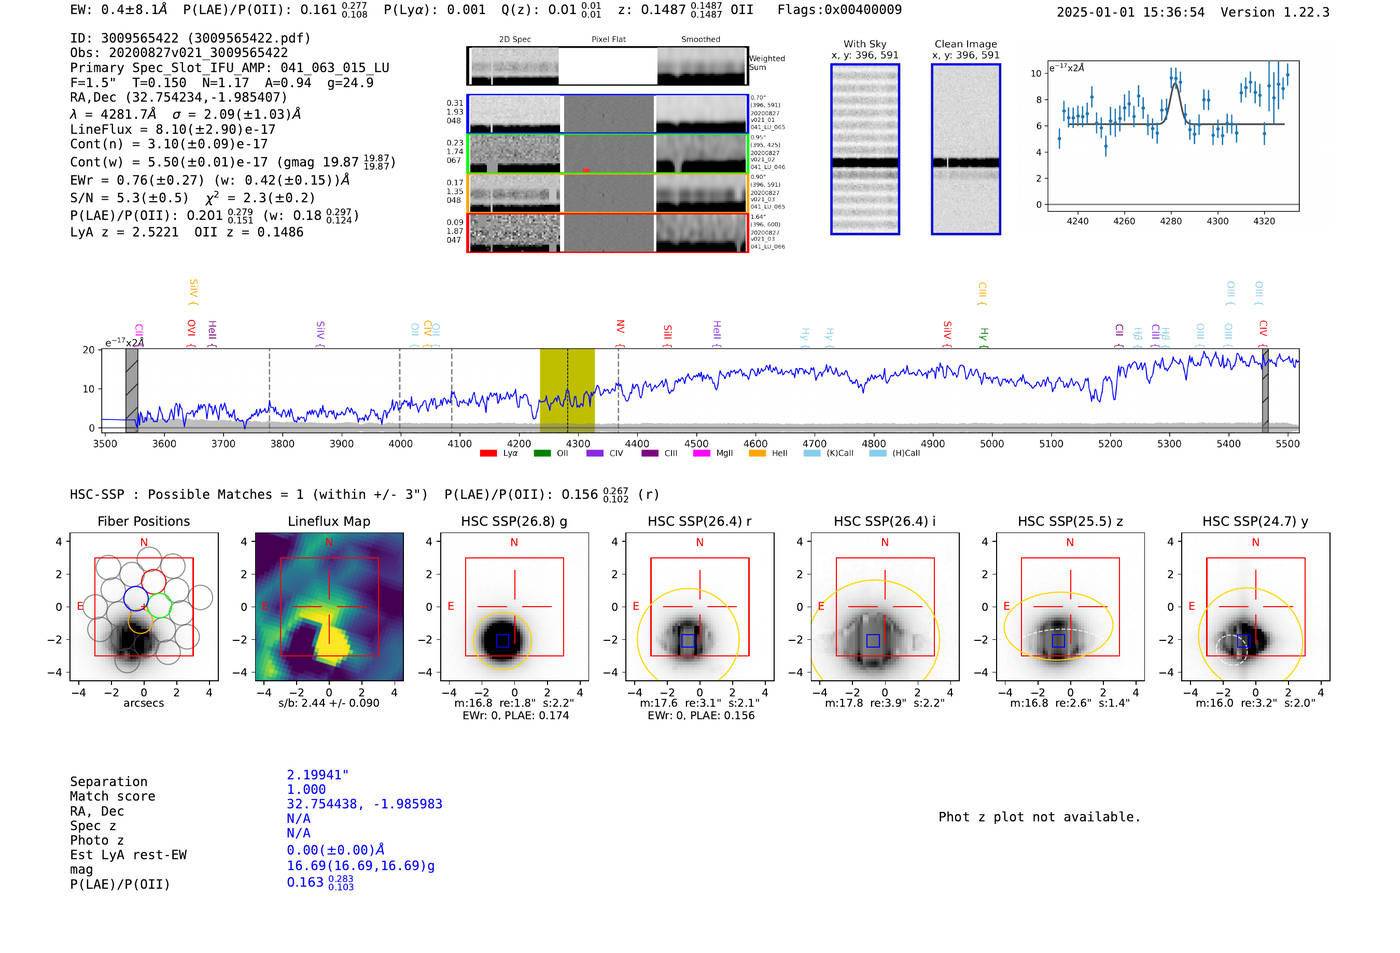This screenshot has width=1400, height=953.
Task: Click the Primary Spec_Slot_IFU_AMP value 041_063_015_LU
Action: (333, 68)
